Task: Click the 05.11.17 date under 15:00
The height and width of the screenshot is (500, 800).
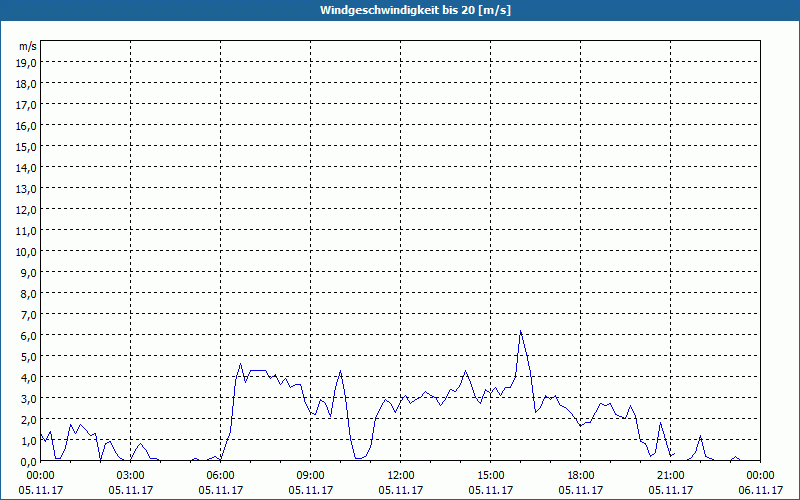Action: [490, 490]
